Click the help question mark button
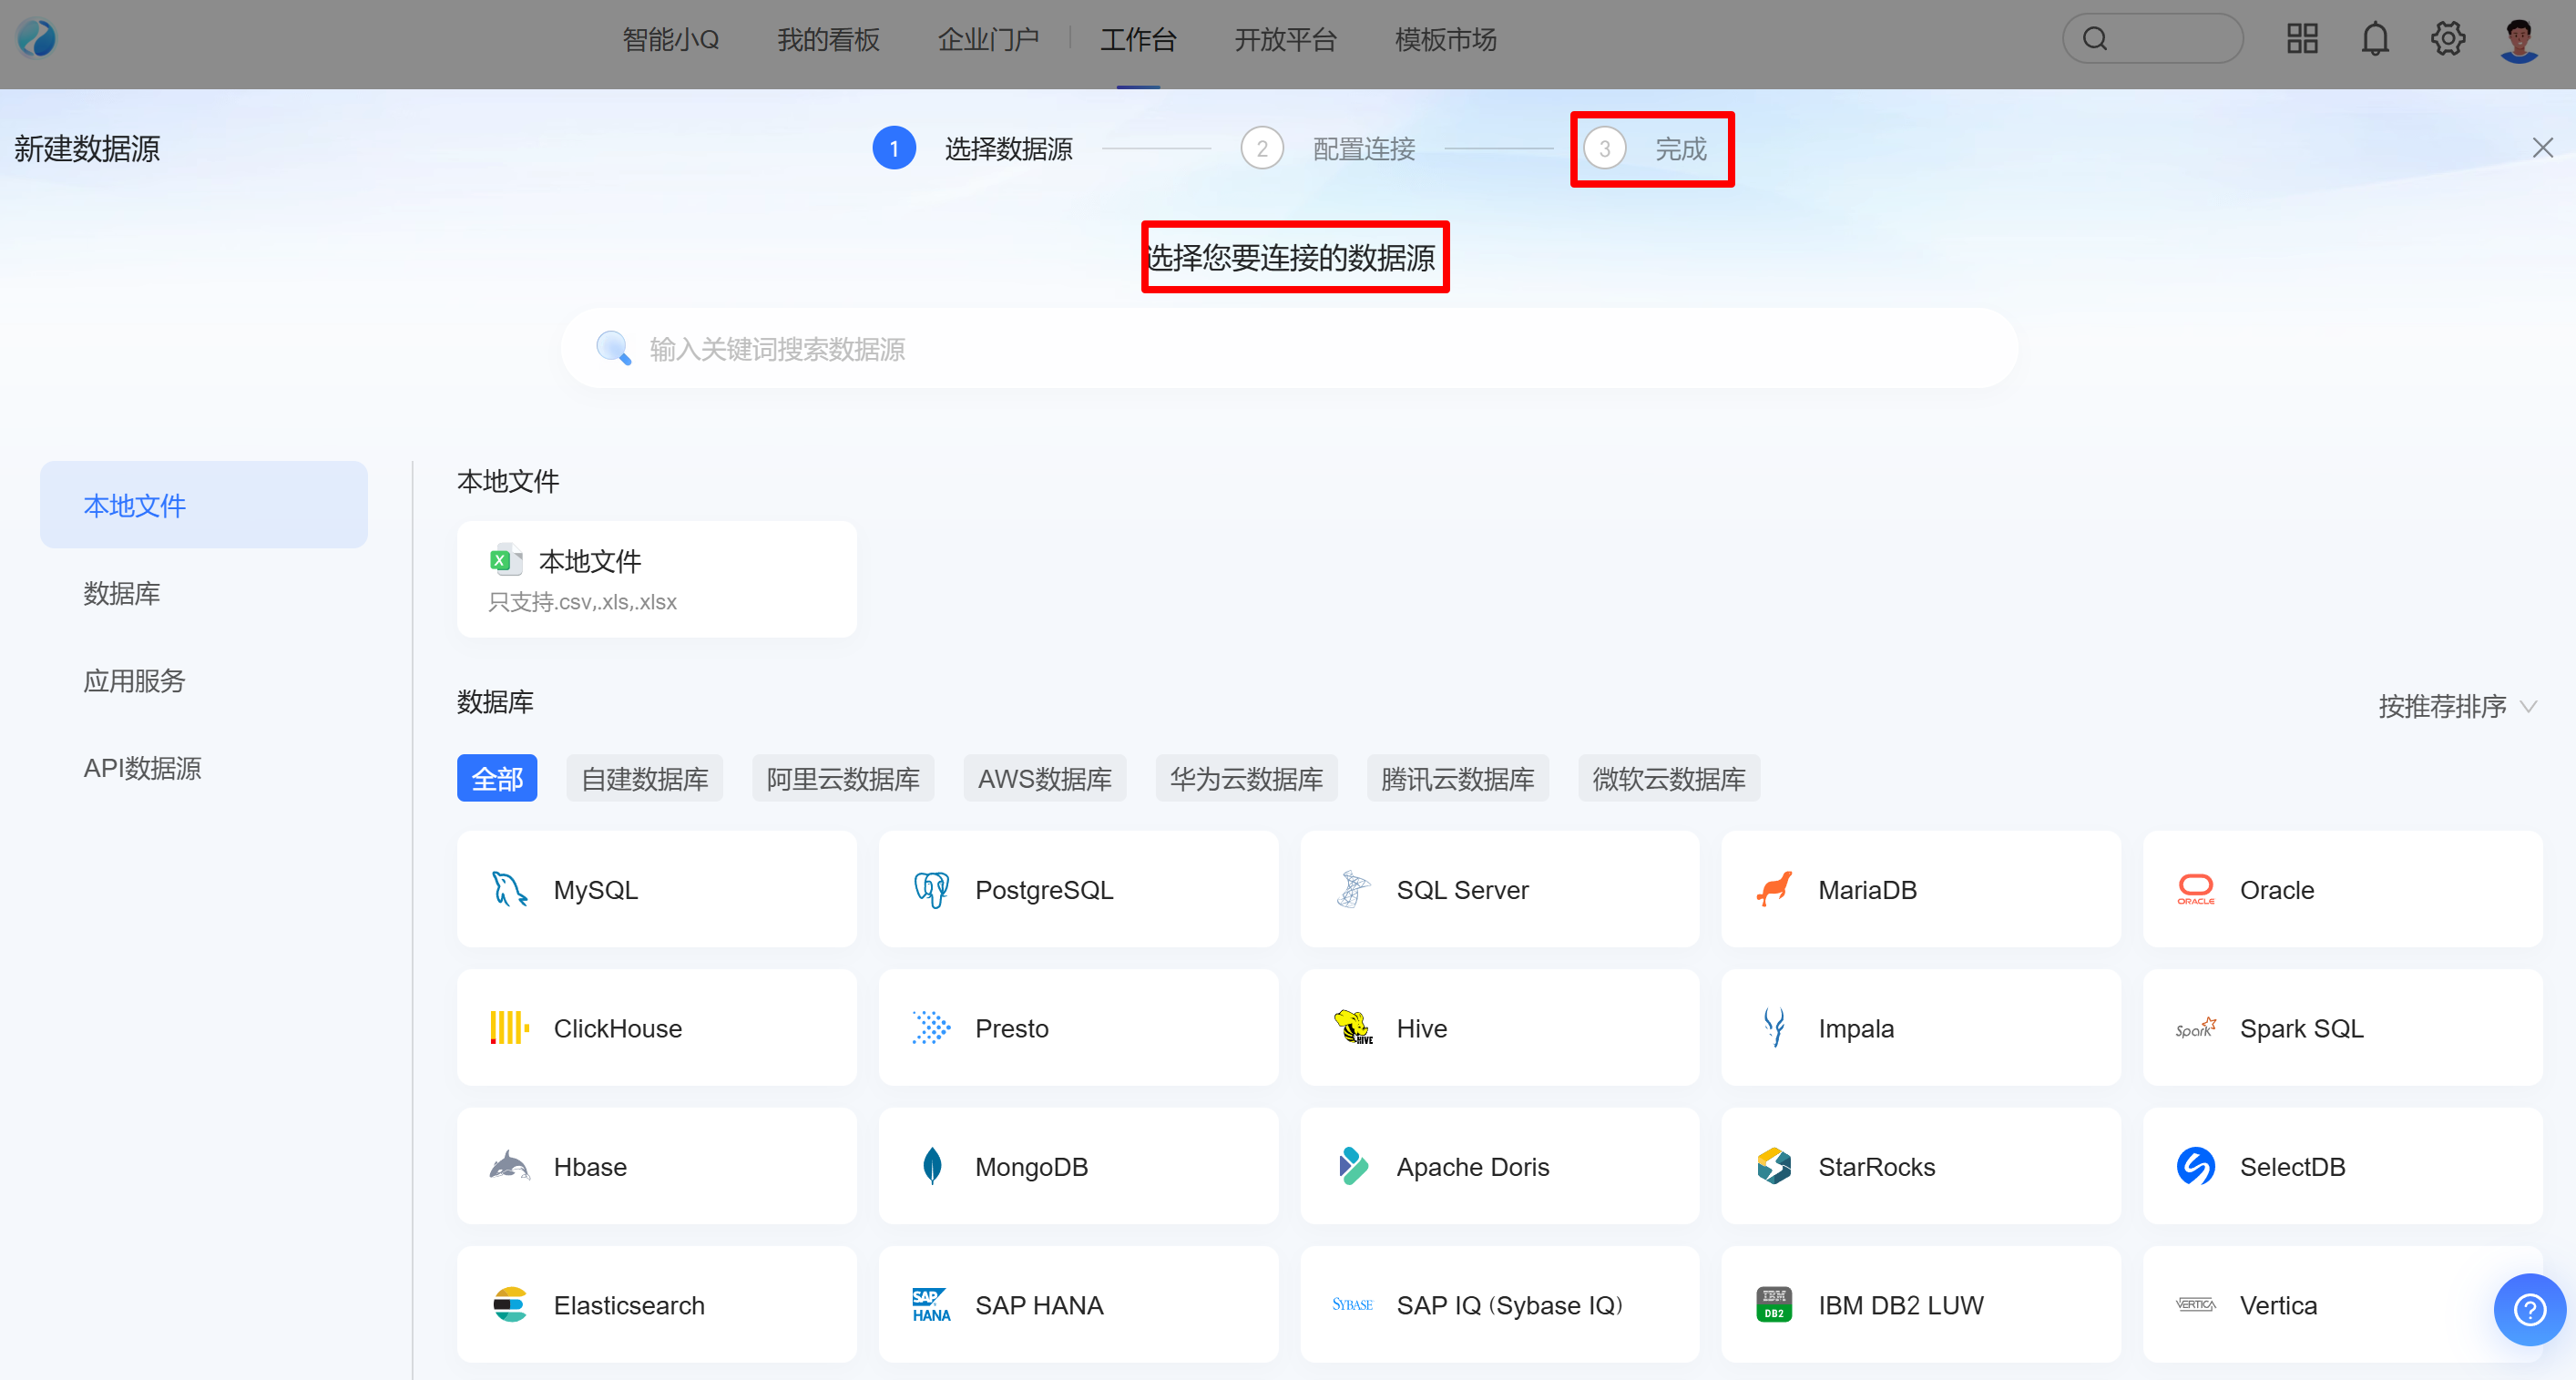 click(2529, 1309)
